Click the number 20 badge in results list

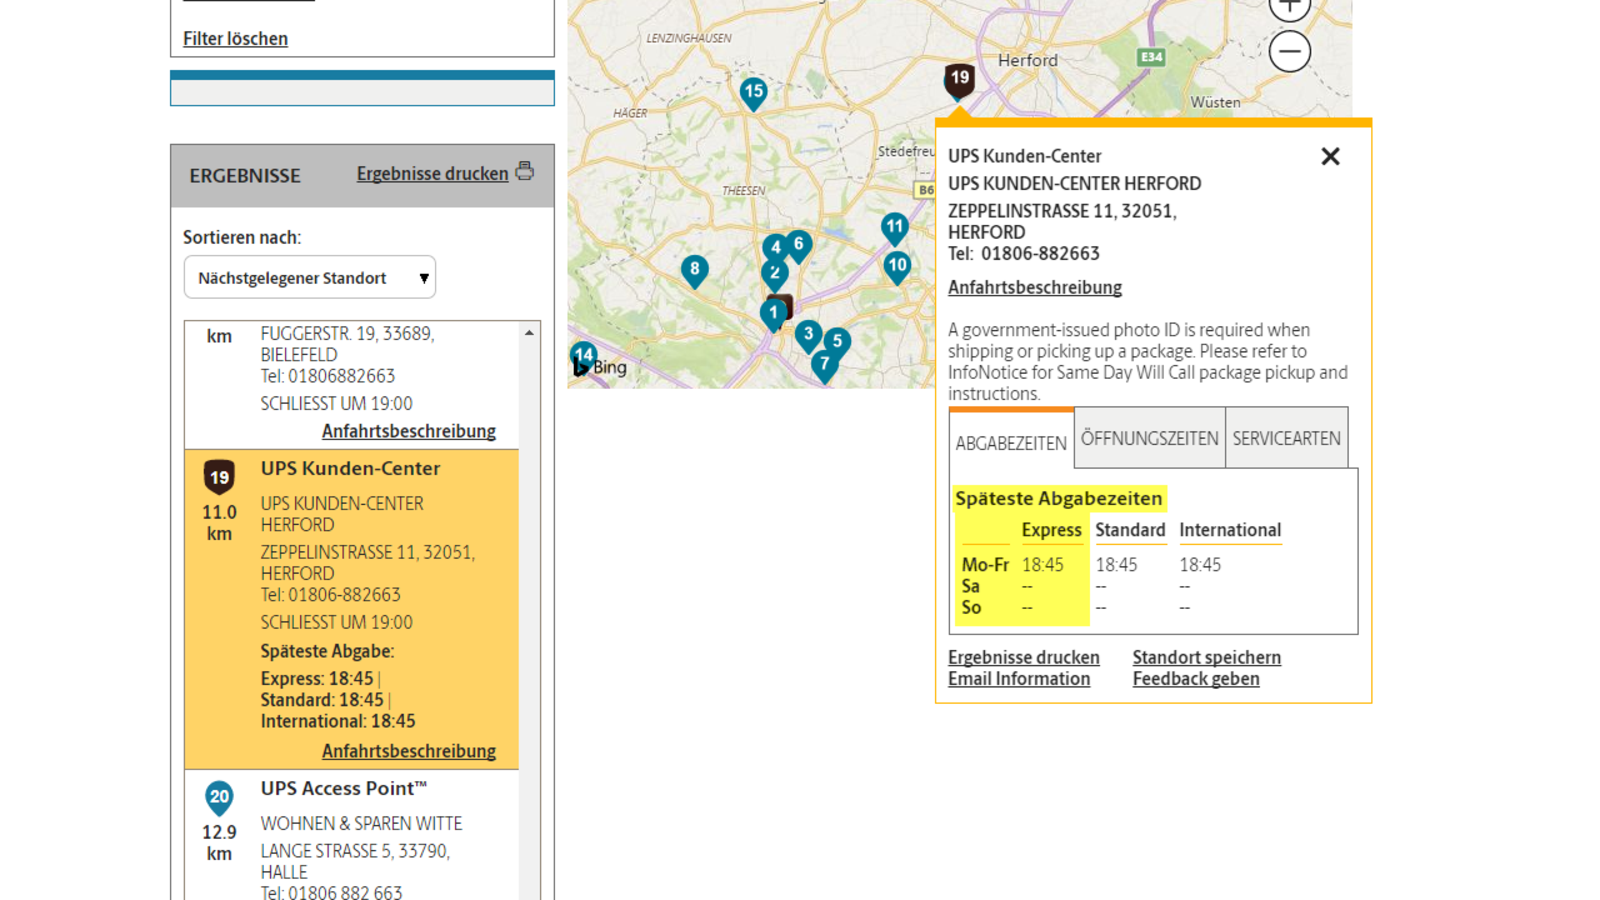coord(219,798)
